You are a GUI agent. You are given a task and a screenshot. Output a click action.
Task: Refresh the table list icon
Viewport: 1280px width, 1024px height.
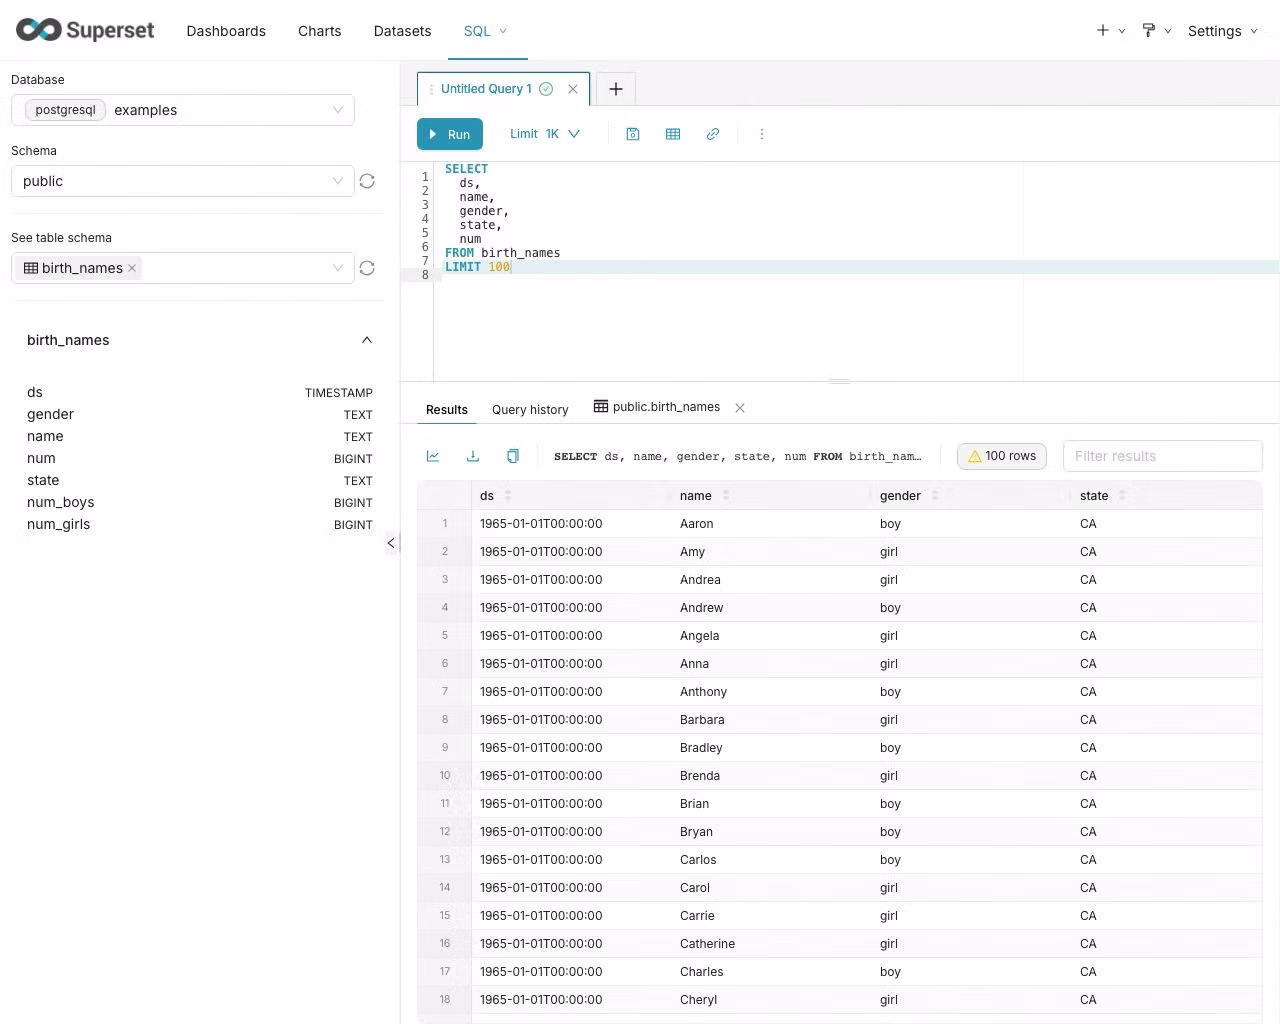click(367, 268)
